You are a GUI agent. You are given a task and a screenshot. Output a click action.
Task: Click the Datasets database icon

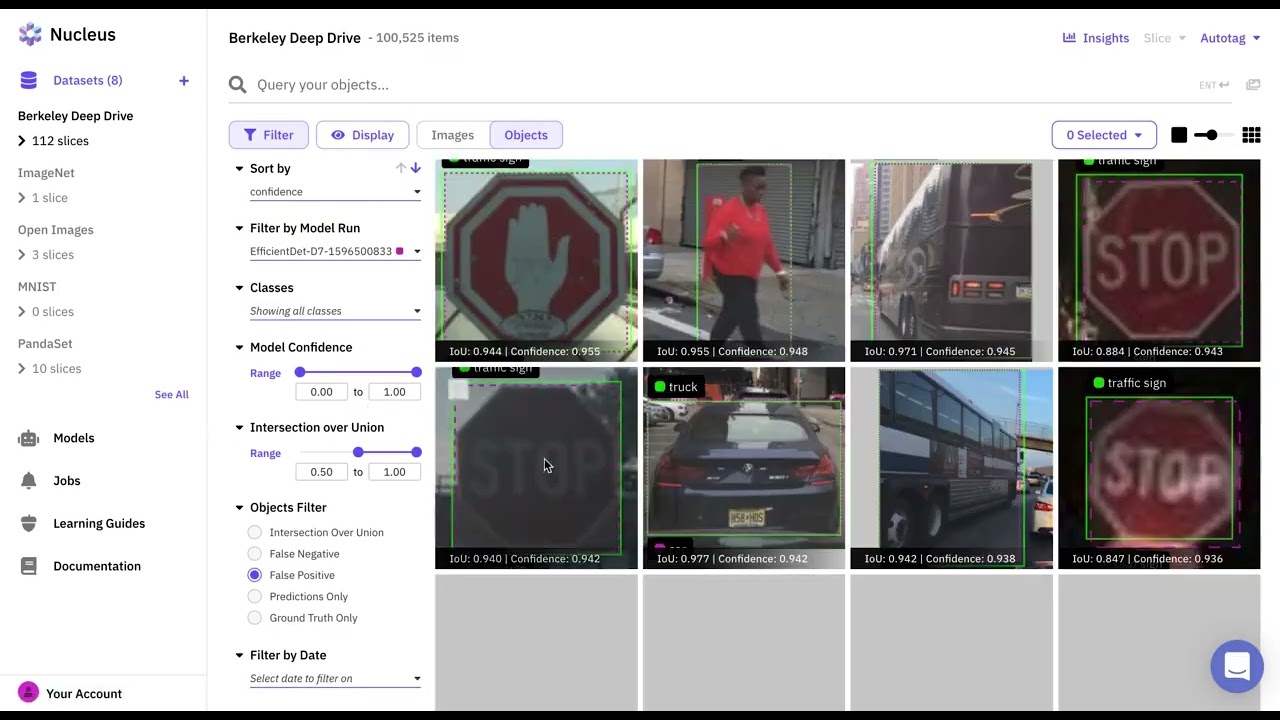[29, 80]
